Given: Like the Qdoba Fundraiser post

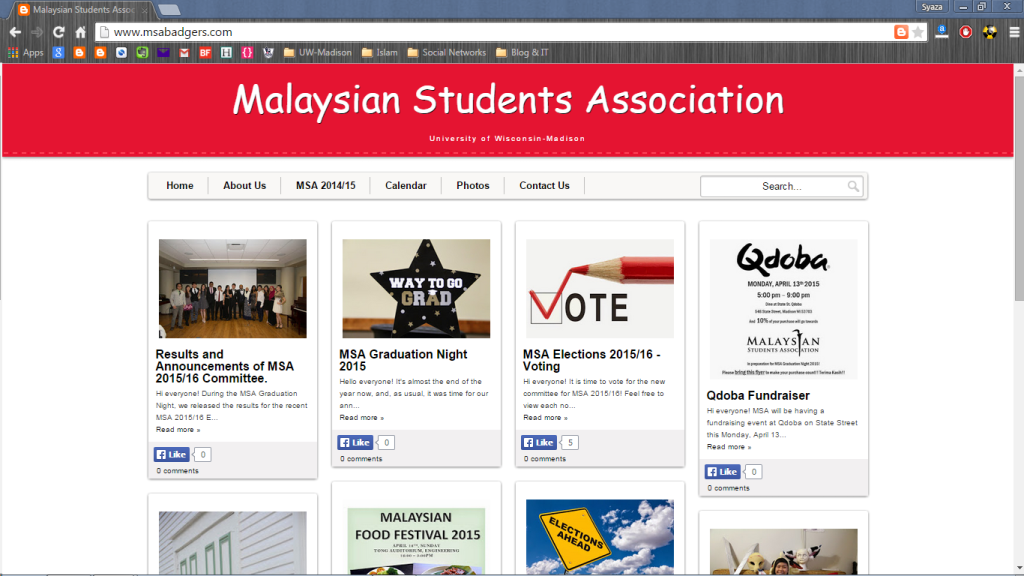Looking at the screenshot, I should coord(722,472).
